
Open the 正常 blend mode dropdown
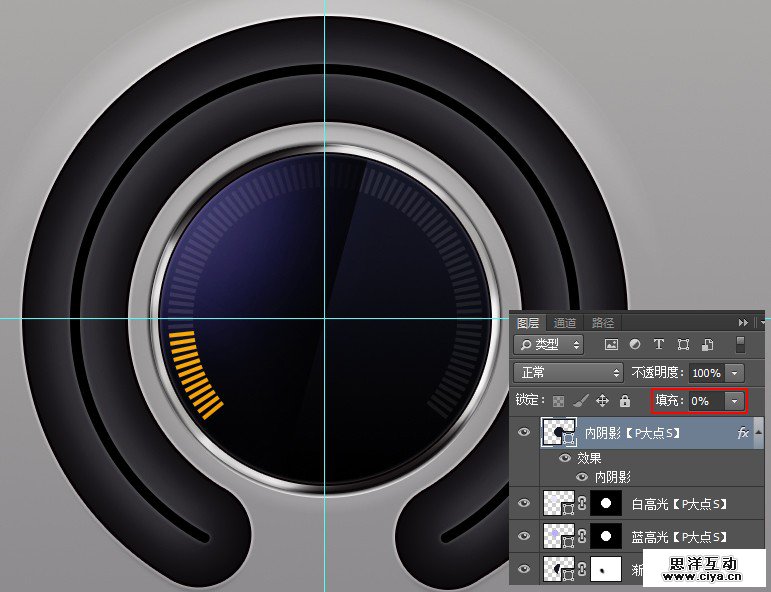coord(568,372)
